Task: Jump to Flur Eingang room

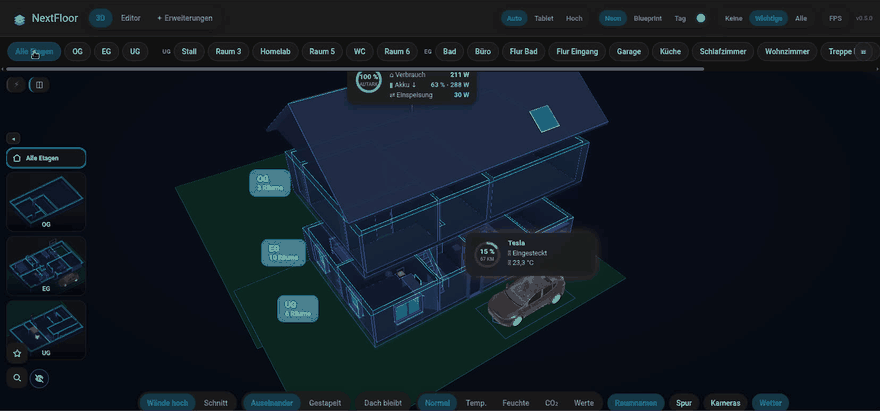Action: tap(577, 52)
